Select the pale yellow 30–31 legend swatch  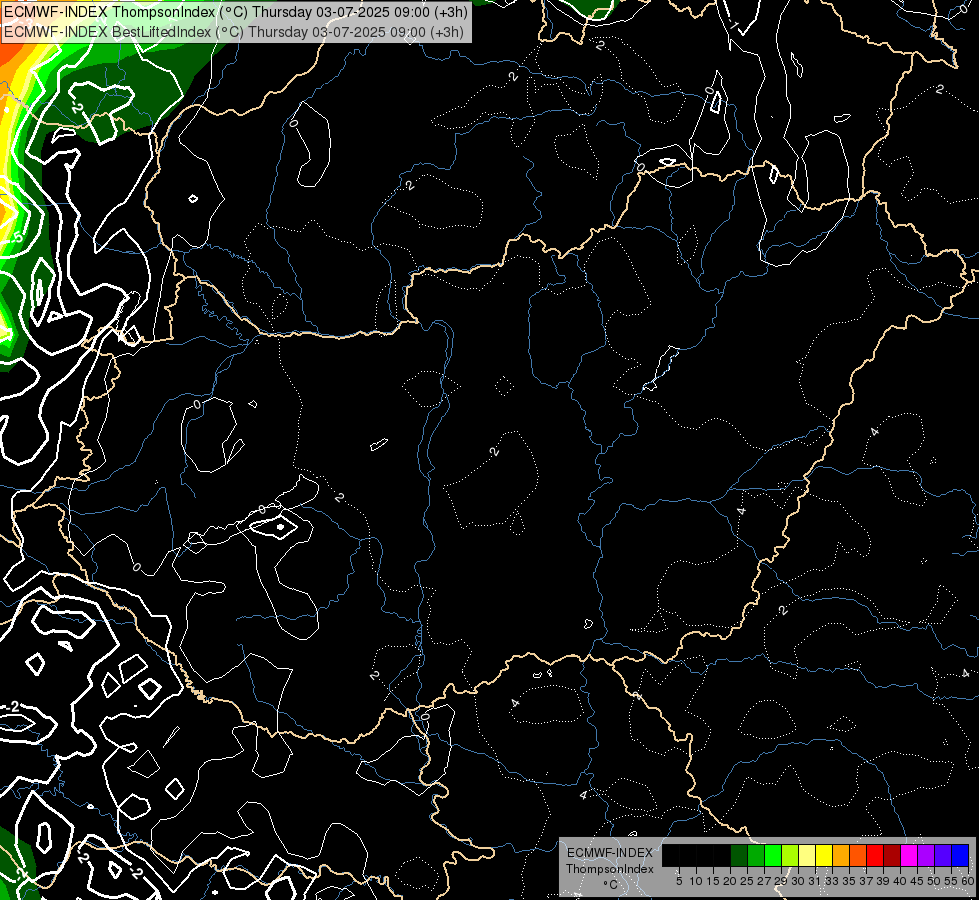[x=807, y=855]
